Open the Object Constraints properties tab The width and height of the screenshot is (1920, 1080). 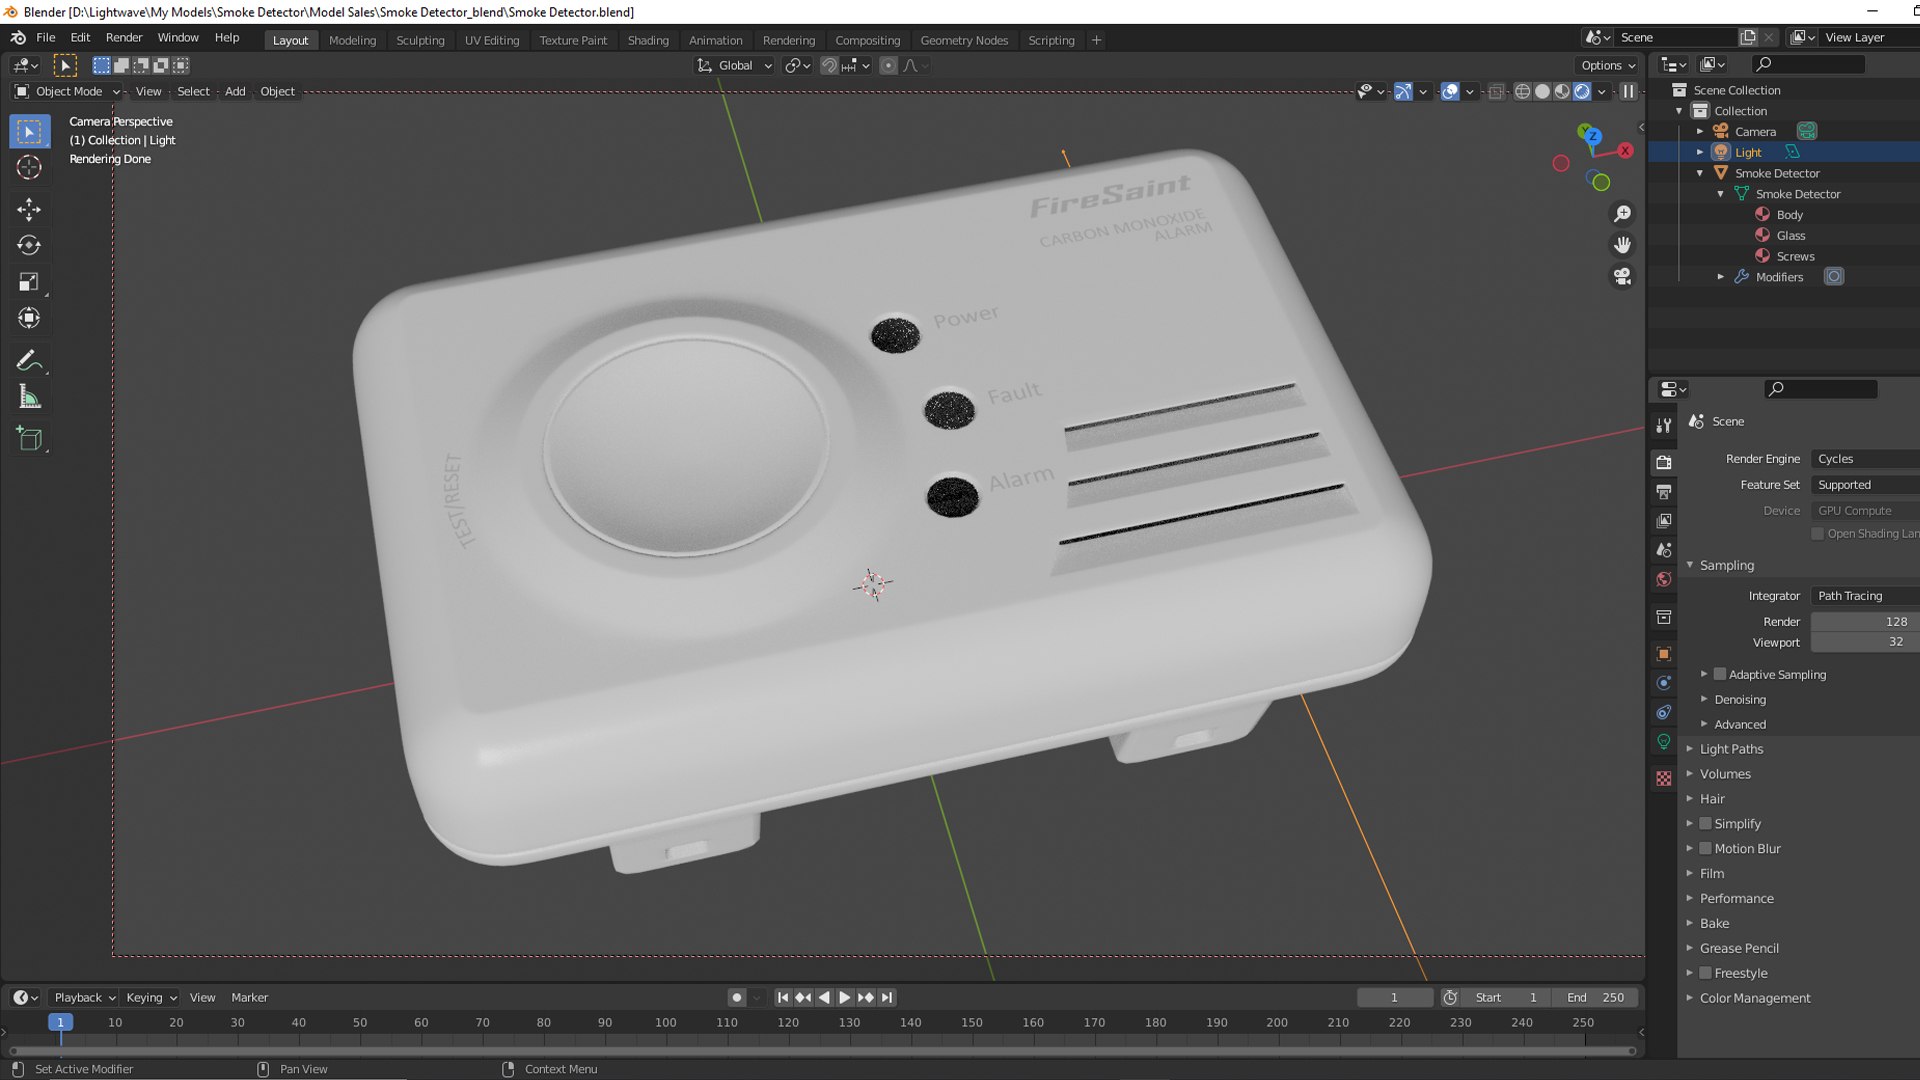[1664, 712]
